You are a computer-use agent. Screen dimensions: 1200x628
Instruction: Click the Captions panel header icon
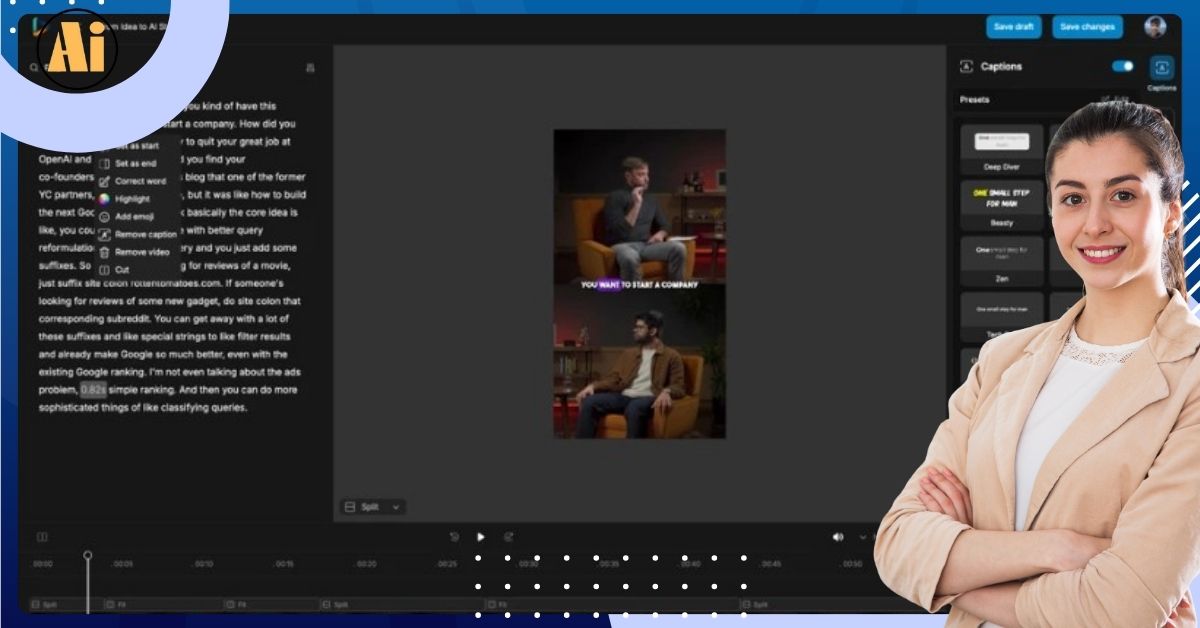966,66
